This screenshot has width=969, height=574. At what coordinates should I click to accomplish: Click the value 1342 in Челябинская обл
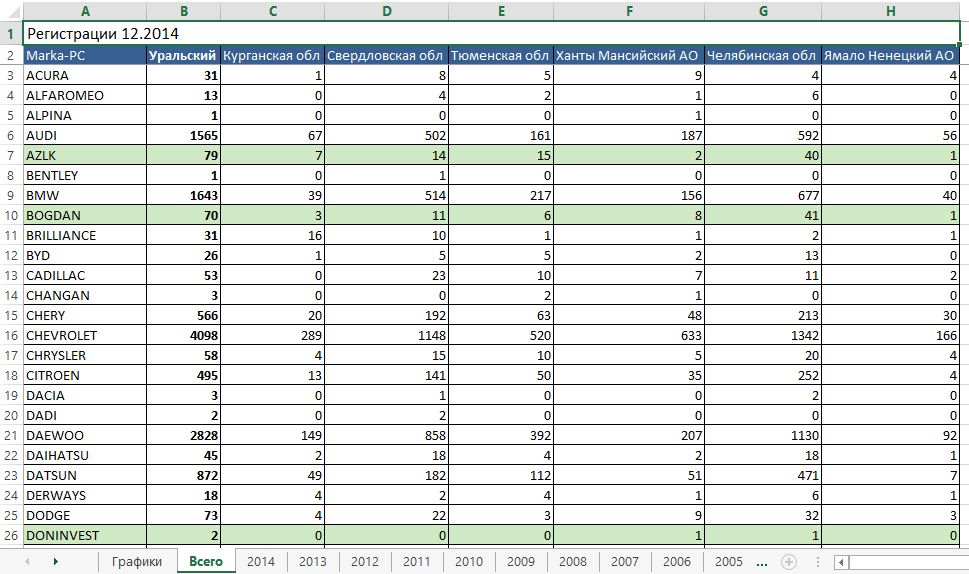pyautogui.click(x=763, y=336)
